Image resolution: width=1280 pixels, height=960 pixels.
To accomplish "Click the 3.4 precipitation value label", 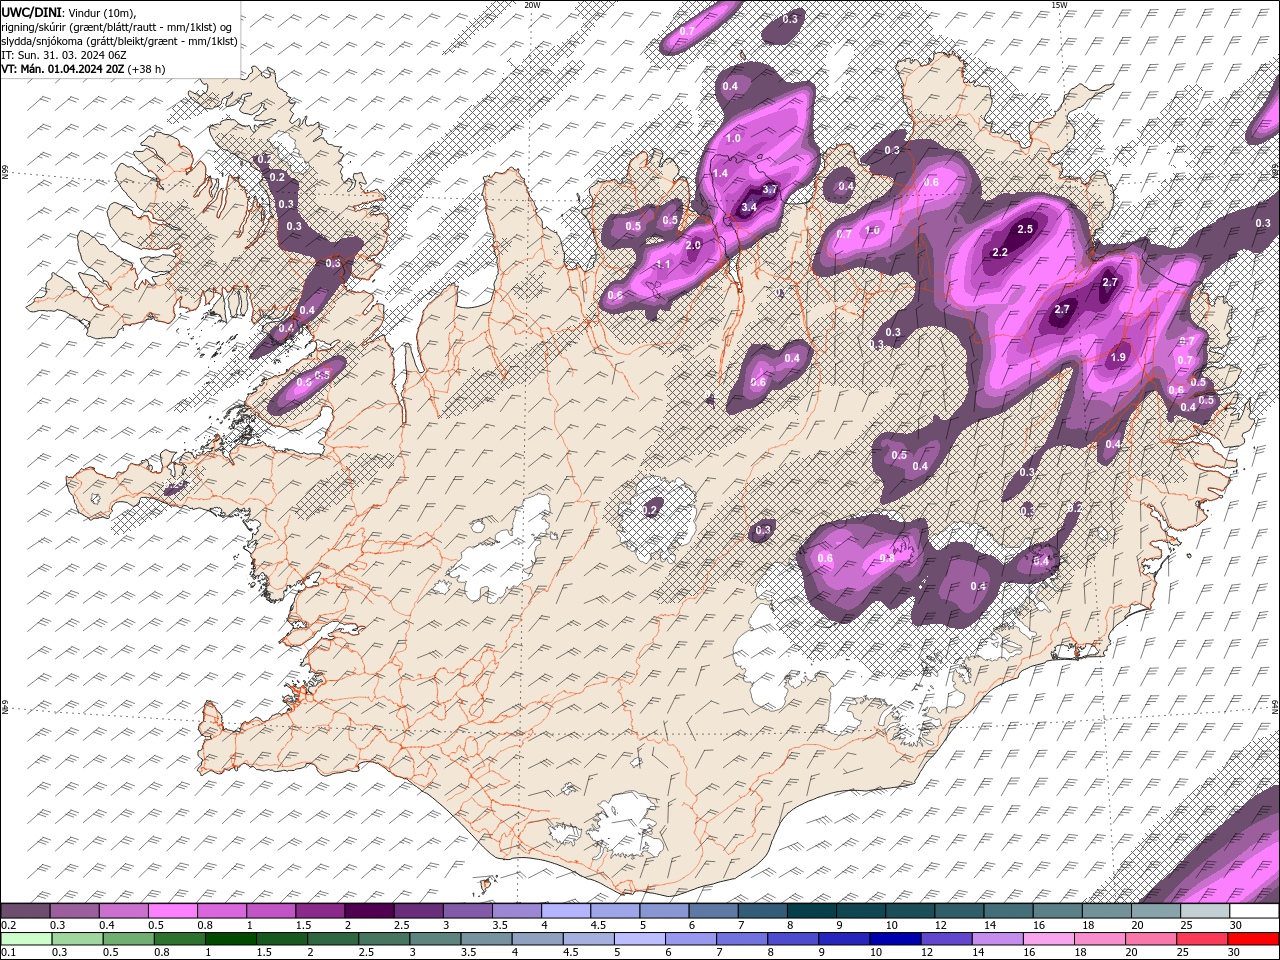I will [x=749, y=208].
